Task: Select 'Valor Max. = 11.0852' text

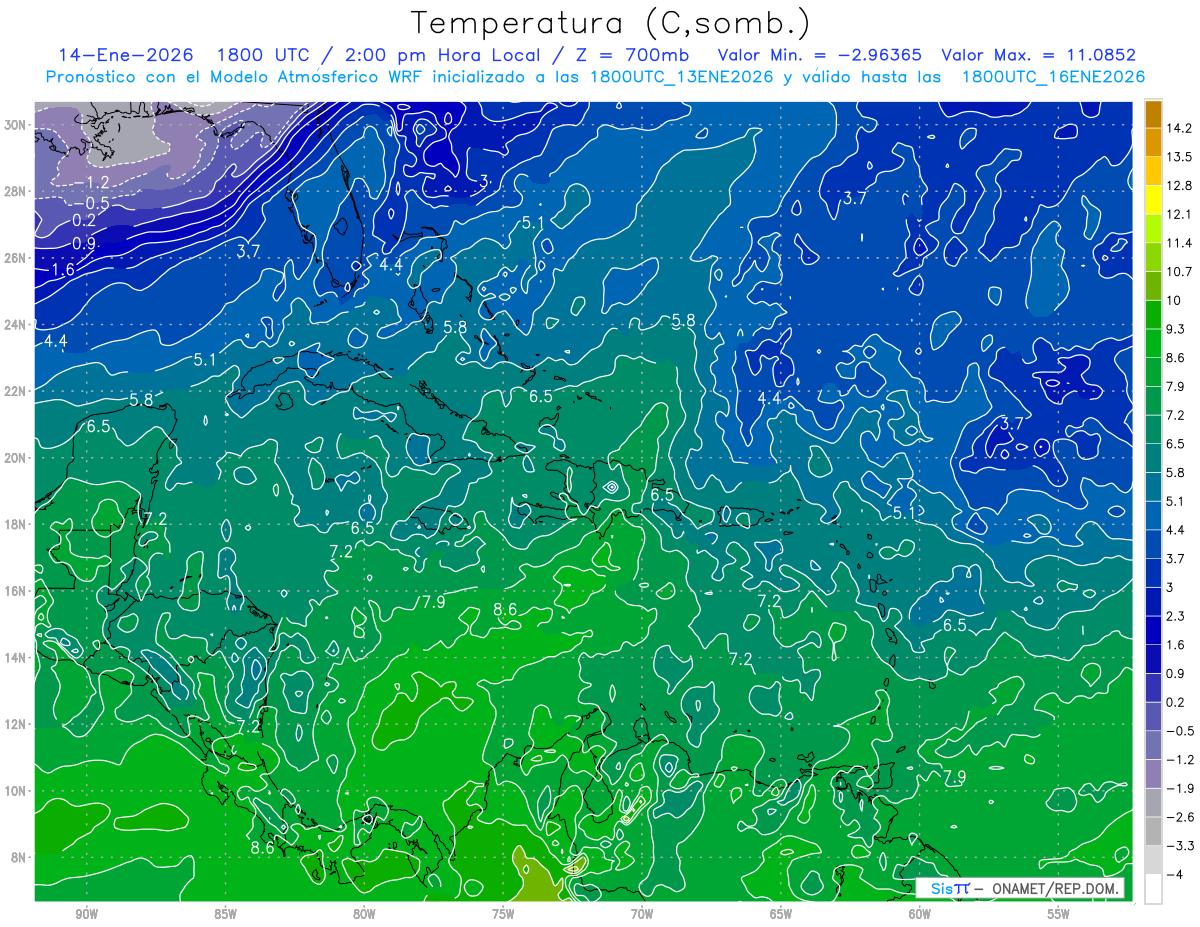Action: pos(1040,54)
